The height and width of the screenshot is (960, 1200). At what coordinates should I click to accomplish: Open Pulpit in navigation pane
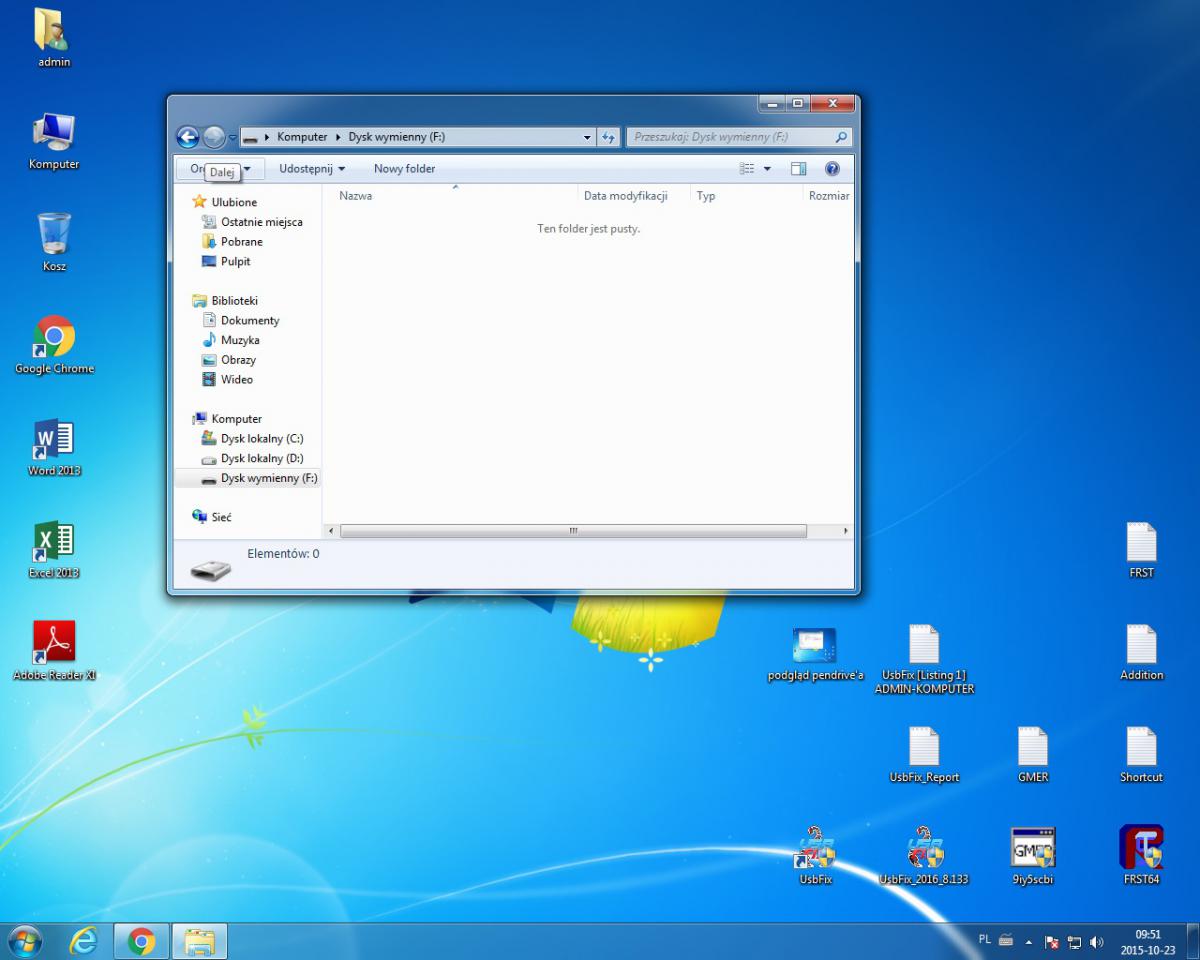(x=235, y=261)
